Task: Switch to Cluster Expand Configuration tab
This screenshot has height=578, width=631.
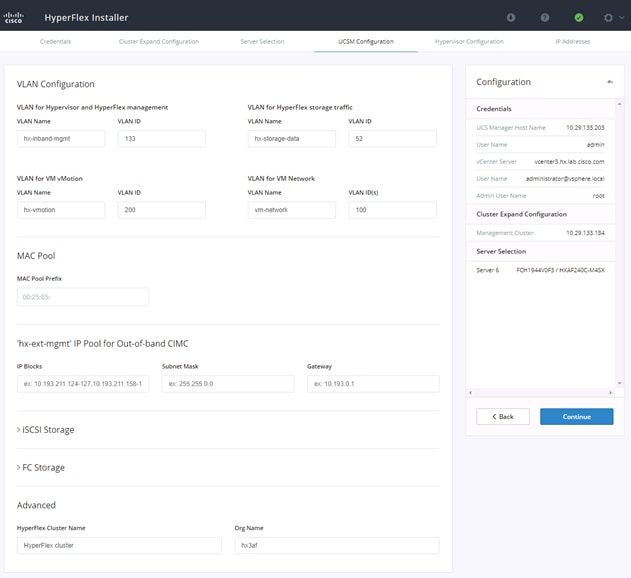Action: click(x=159, y=41)
